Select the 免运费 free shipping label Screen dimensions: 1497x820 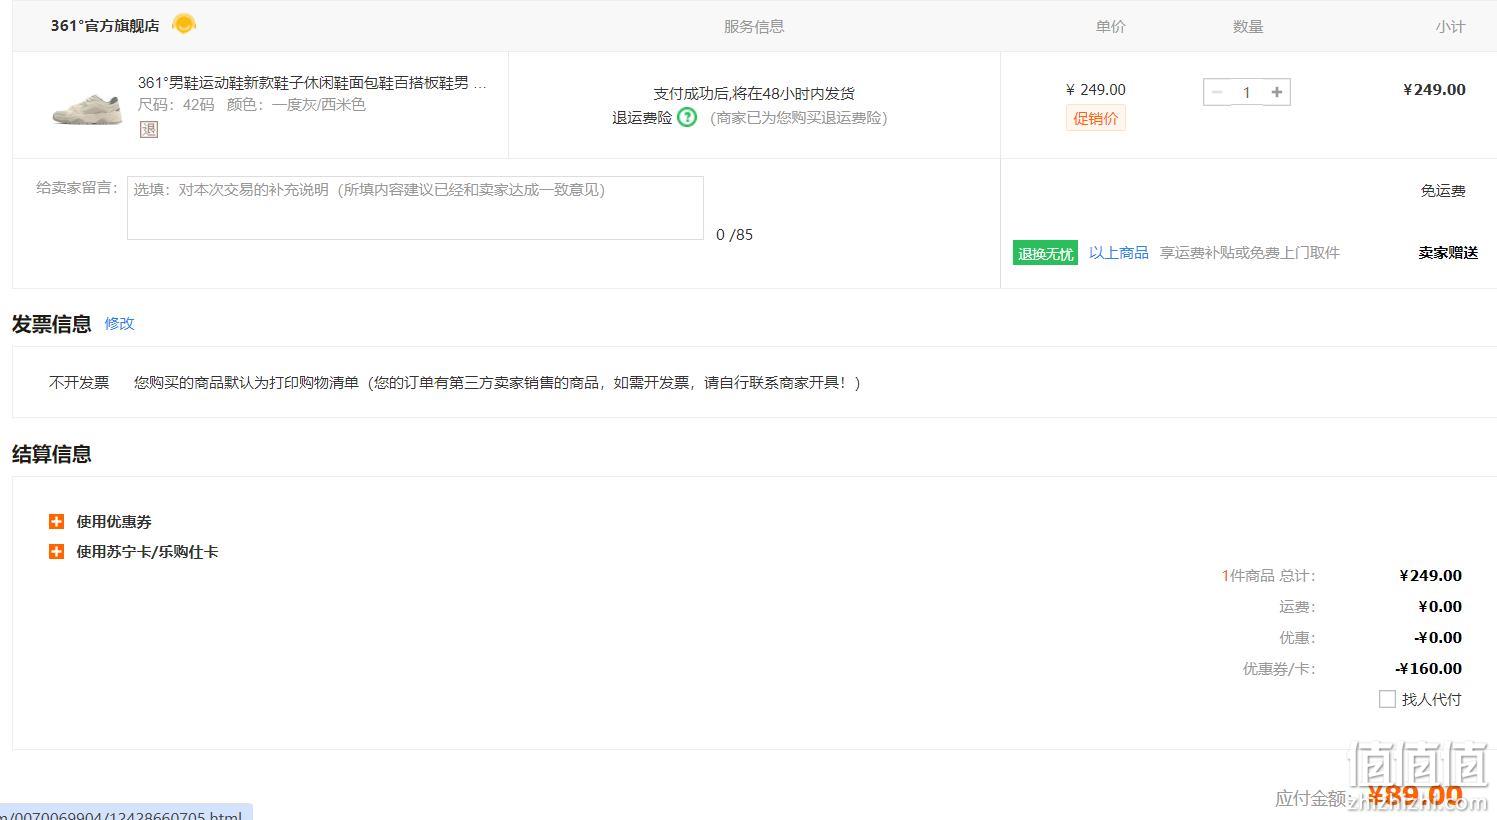(x=1443, y=190)
